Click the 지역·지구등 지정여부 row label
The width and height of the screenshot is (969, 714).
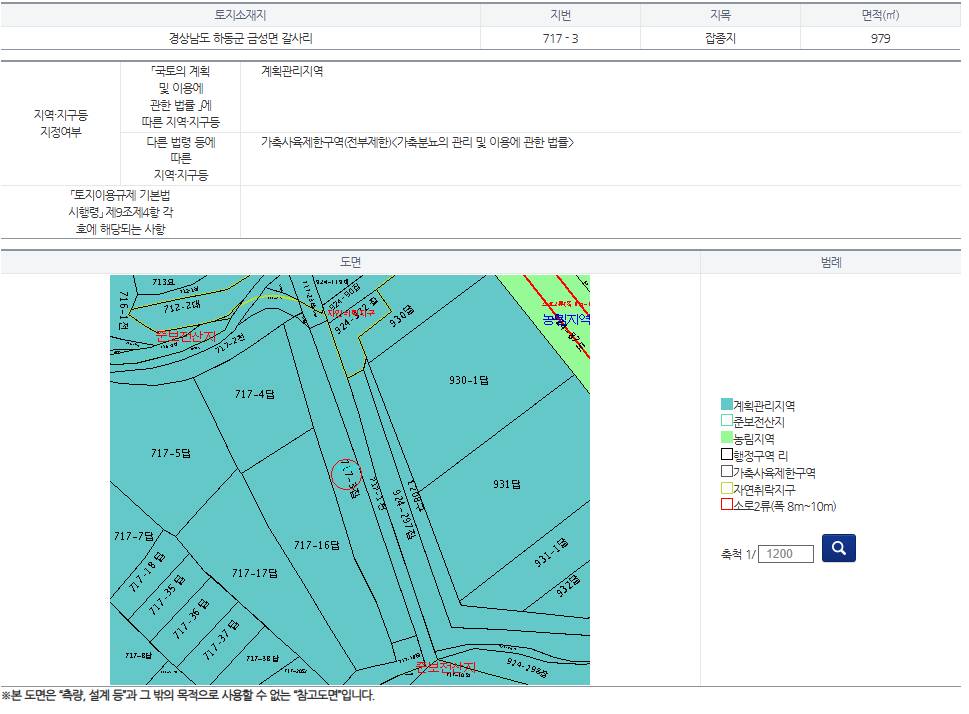tap(61, 123)
